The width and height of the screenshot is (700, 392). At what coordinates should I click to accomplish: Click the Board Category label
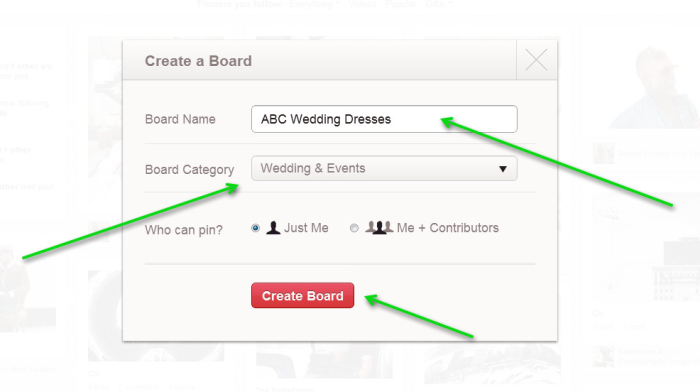tap(190, 170)
